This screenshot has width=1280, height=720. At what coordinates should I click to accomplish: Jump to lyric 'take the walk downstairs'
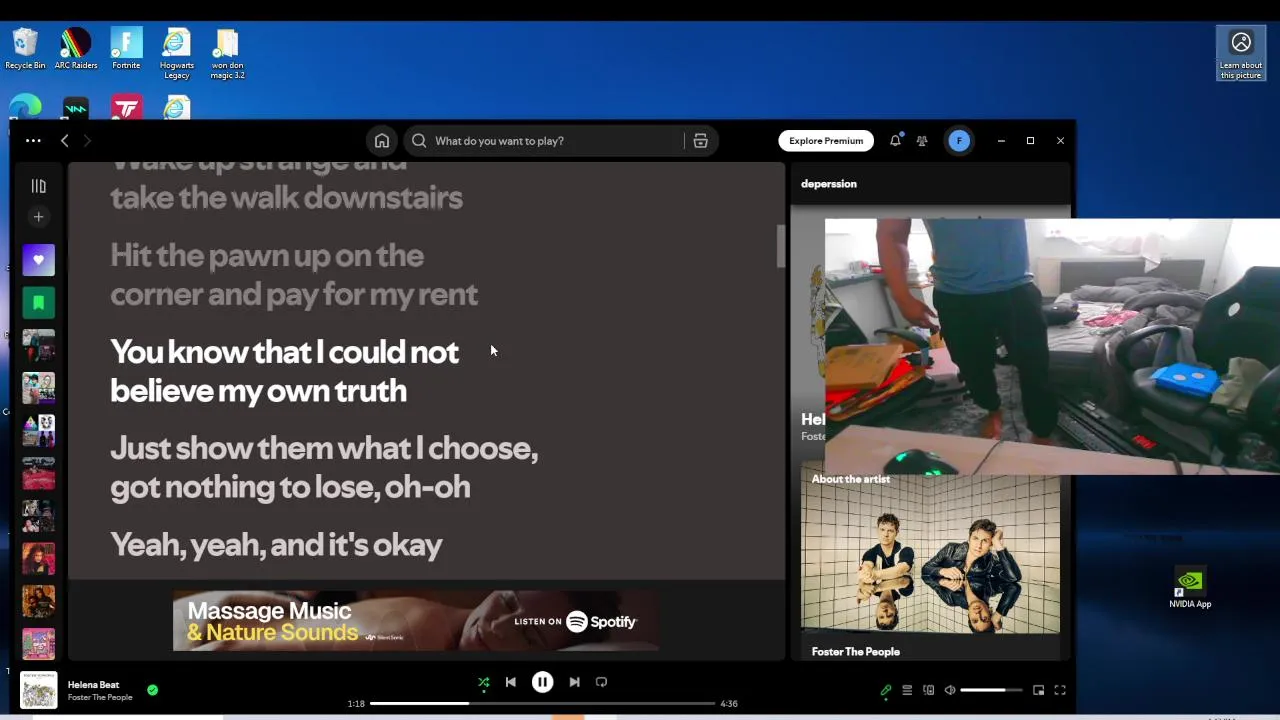286,198
